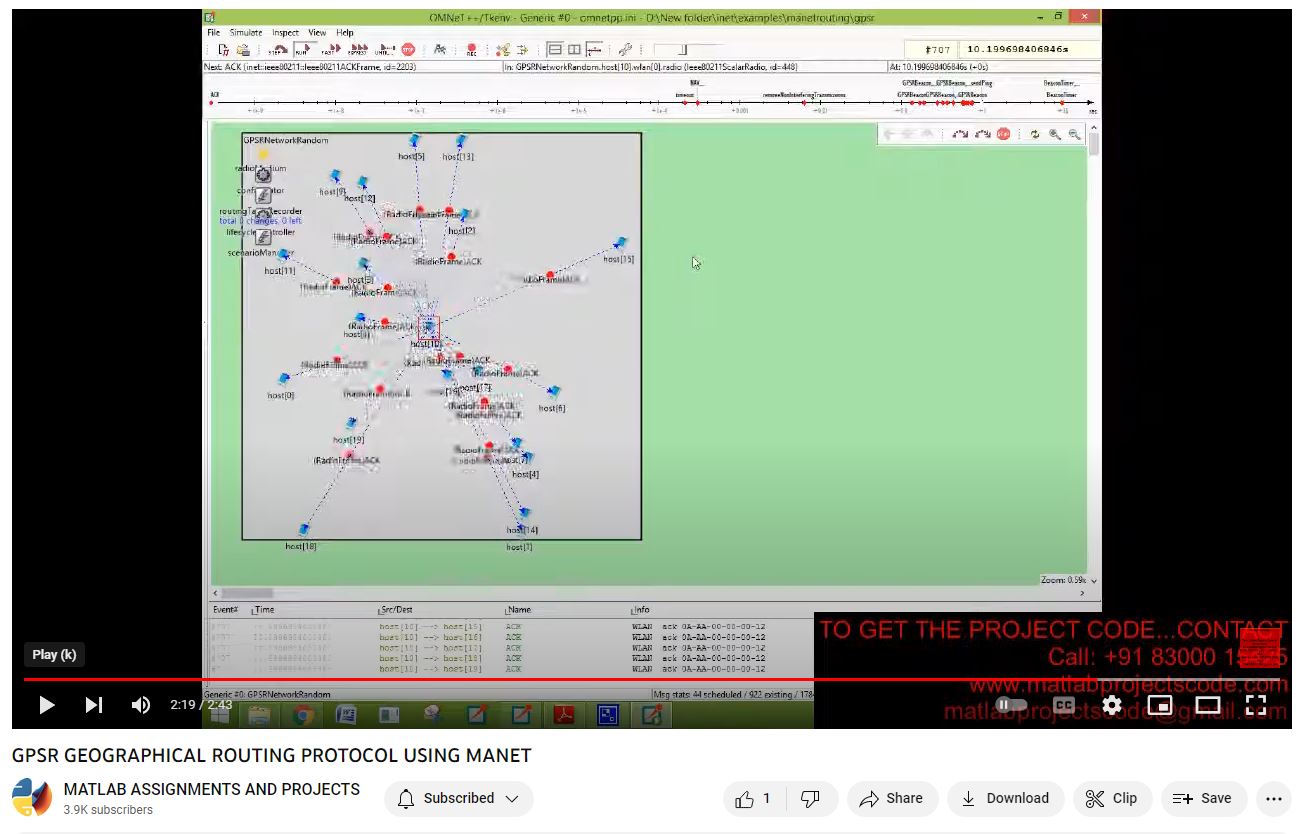Enter full screen mode
1306x834 pixels.
point(1256,705)
